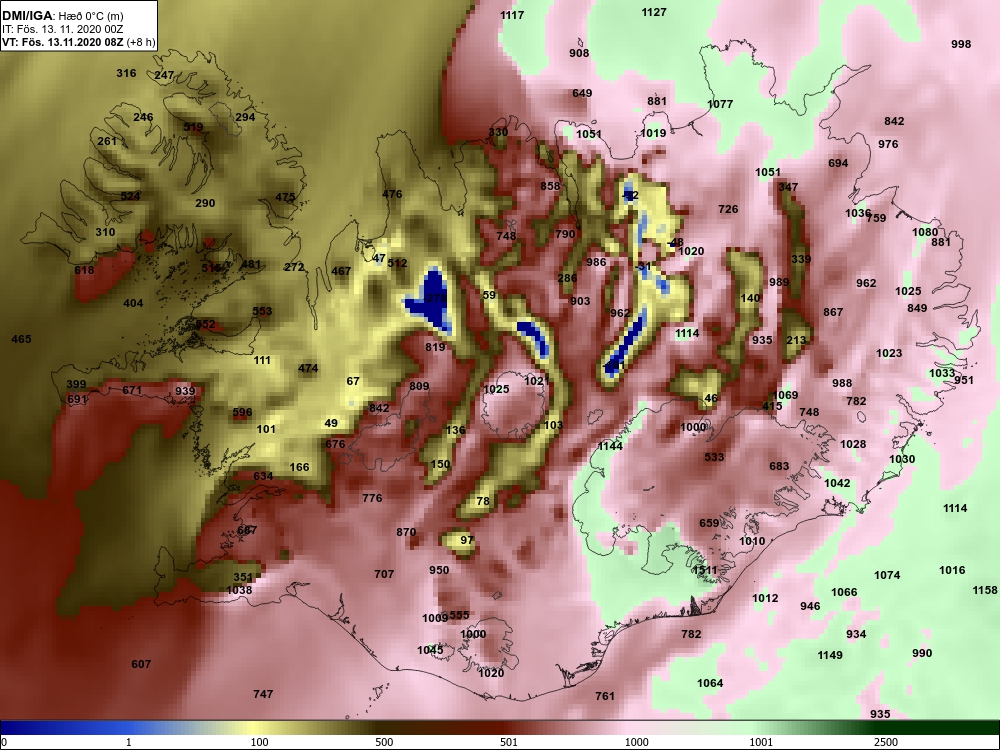This screenshot has height=750, width=1000.
Task: Click the color scale label '100'
Action: click(259, 742)
